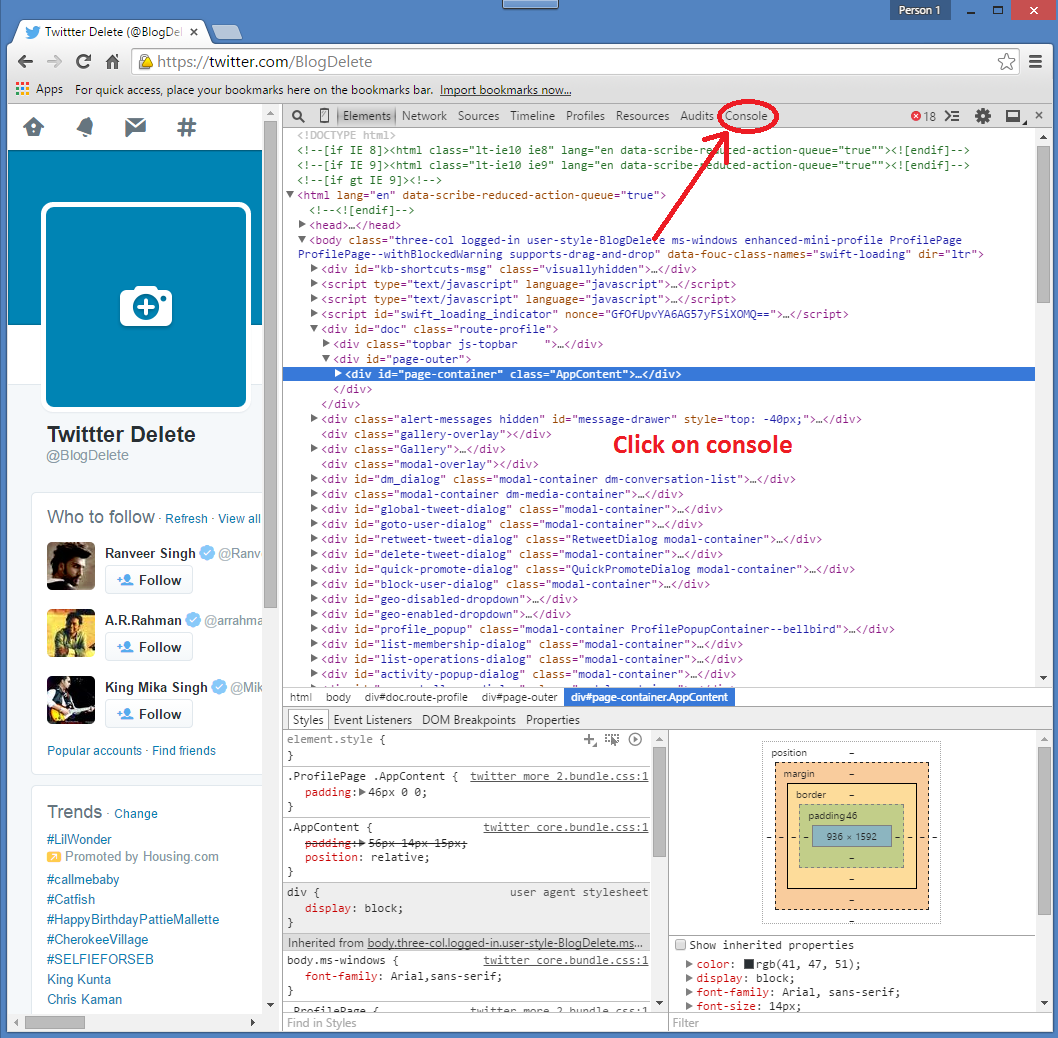Open the Event Listeners tab
1058x1038 pixels.
(372, 720)
